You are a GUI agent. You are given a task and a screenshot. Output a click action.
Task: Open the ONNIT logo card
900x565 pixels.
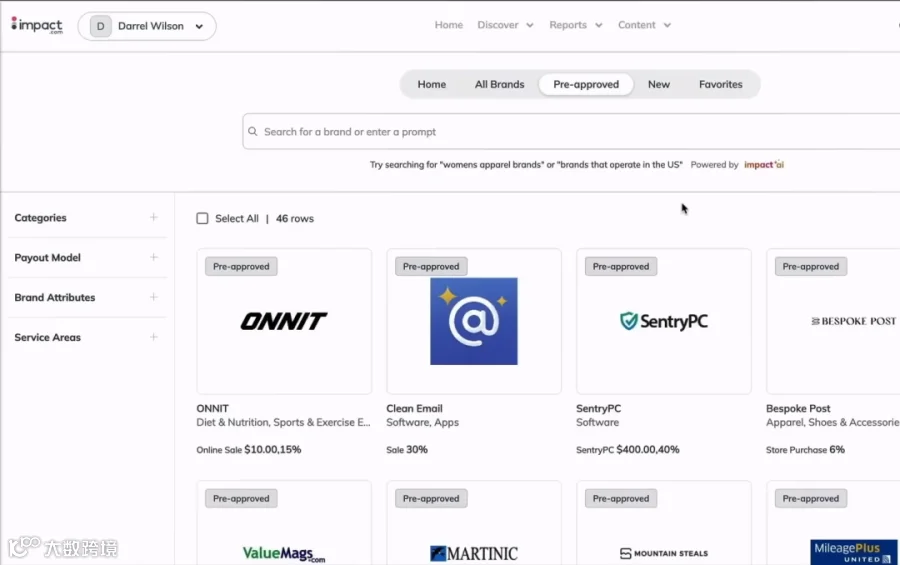pyautogui.click(x=284, y=321)
